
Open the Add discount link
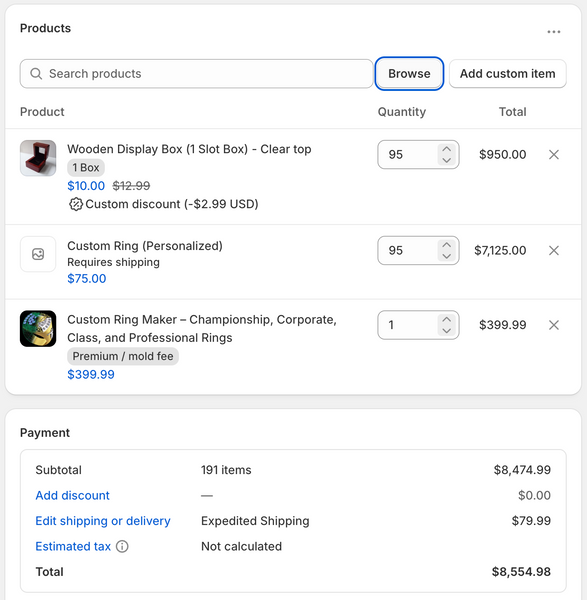coord(72,495)
